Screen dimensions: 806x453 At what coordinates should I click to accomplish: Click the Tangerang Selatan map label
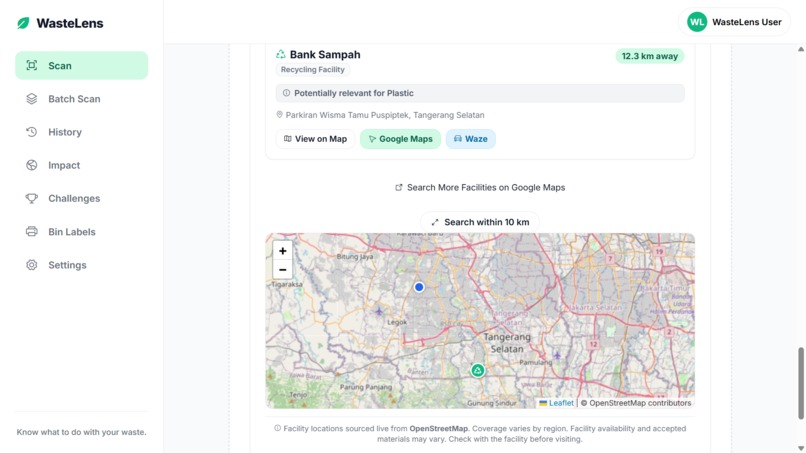(x=507, y=343)
